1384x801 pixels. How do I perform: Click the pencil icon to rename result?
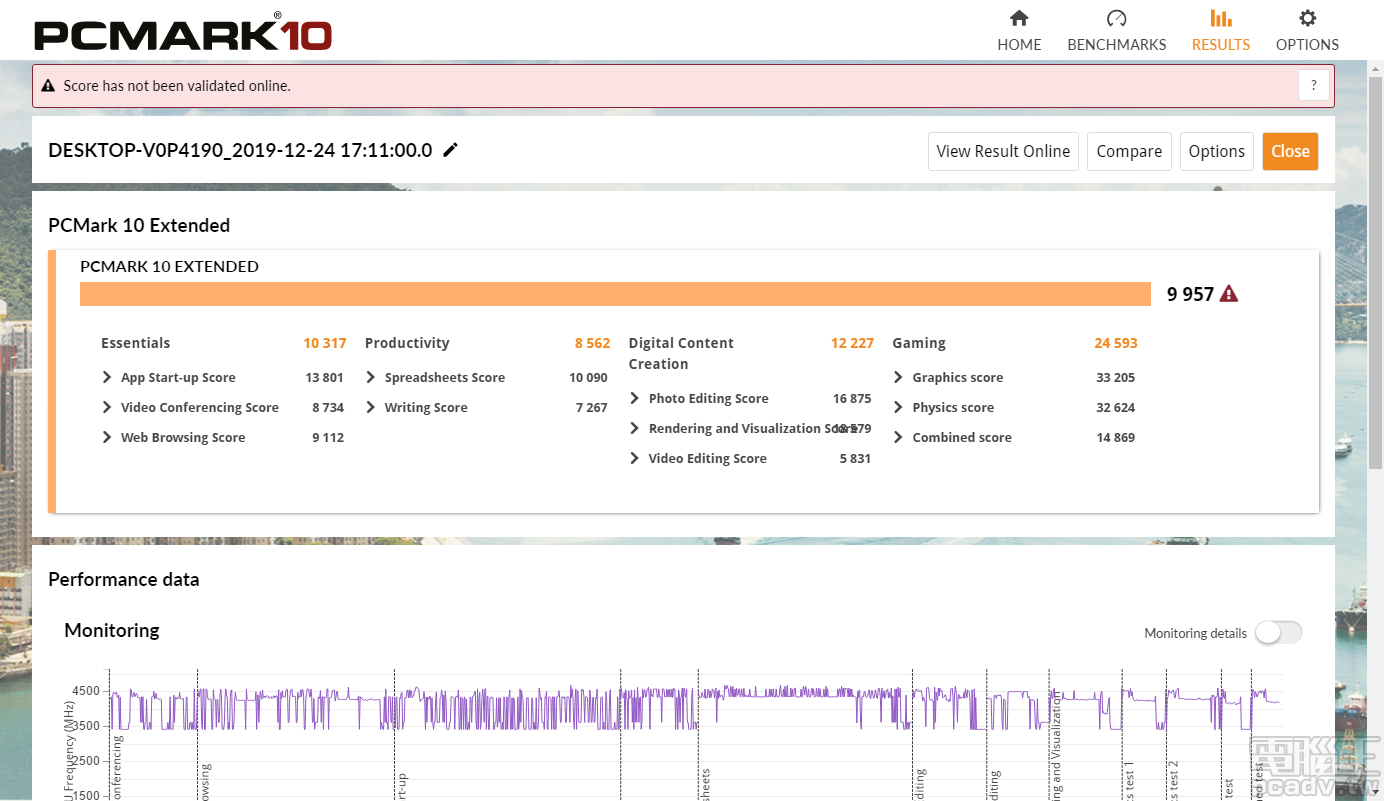point(451,150)
